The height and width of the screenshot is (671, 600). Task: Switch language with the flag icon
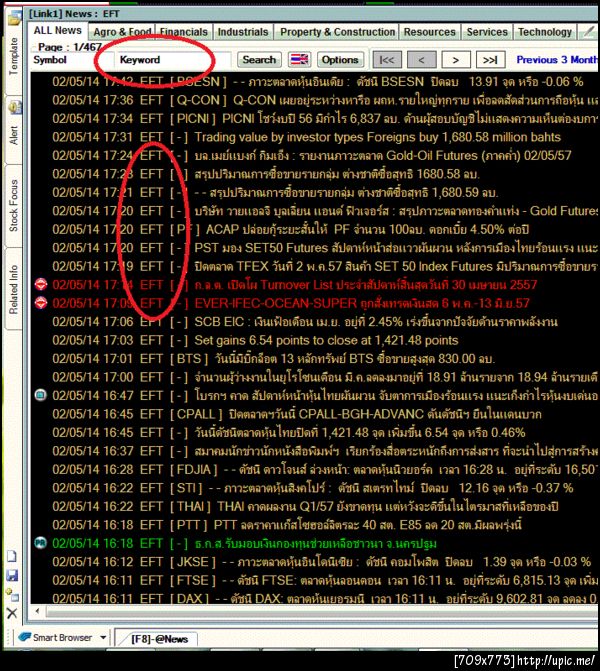[300, 59]
